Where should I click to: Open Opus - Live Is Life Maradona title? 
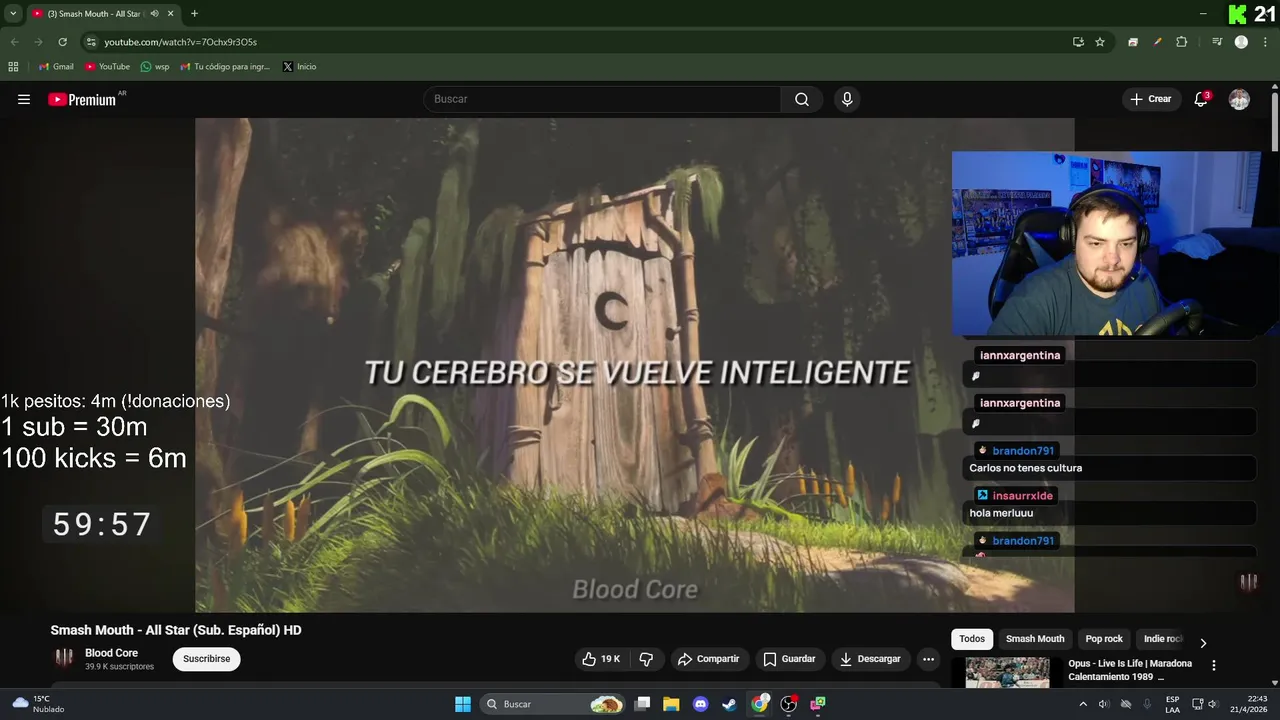[1130, 670]
